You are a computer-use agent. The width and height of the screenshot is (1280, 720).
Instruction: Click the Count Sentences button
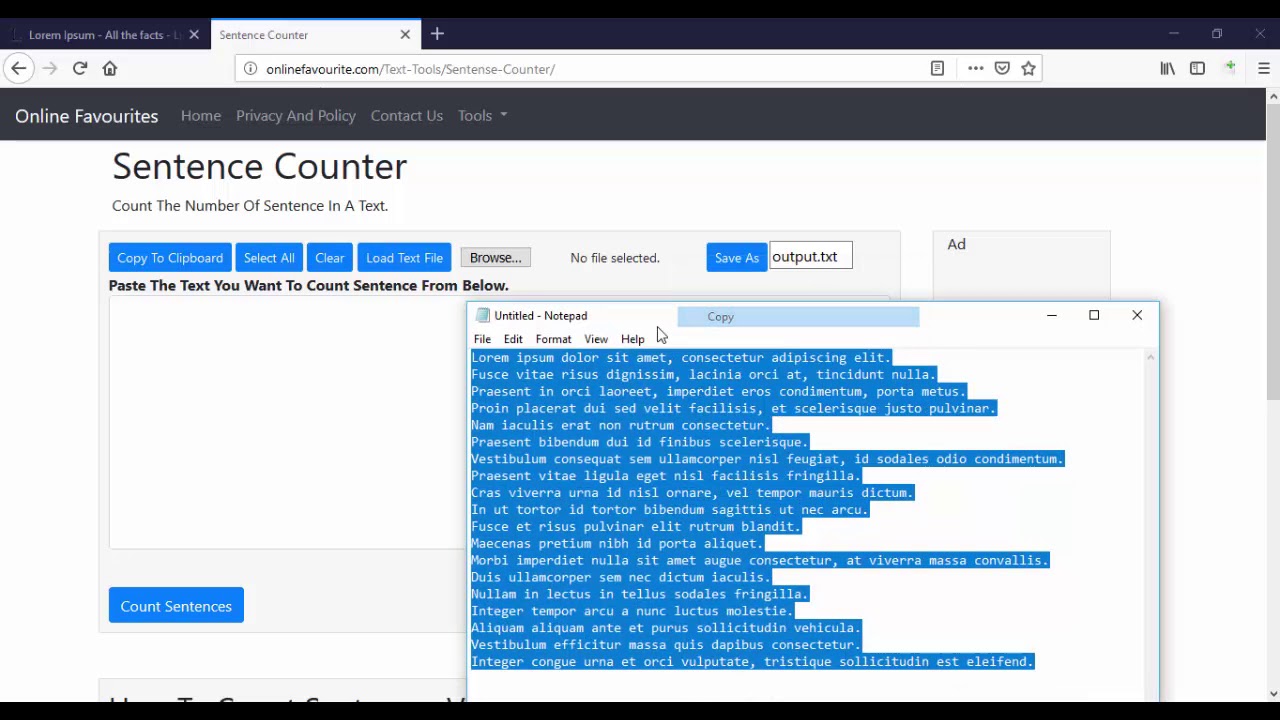tap(175, 606)
